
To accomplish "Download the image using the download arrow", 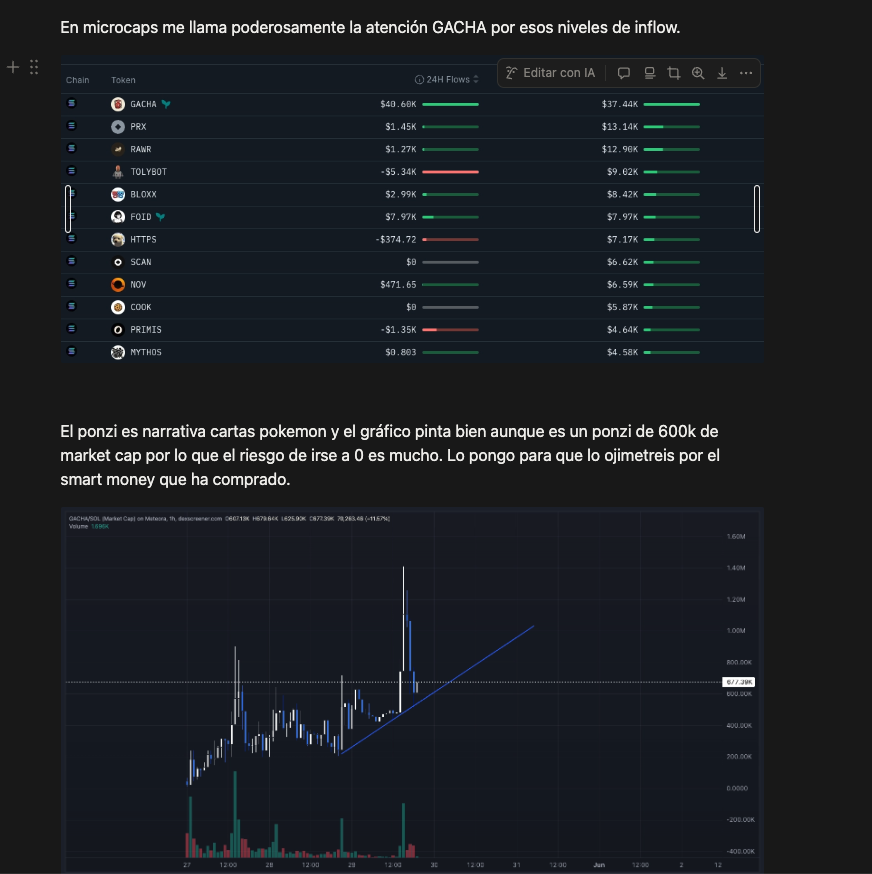I will pyautogui.click(x=722, y=73).
